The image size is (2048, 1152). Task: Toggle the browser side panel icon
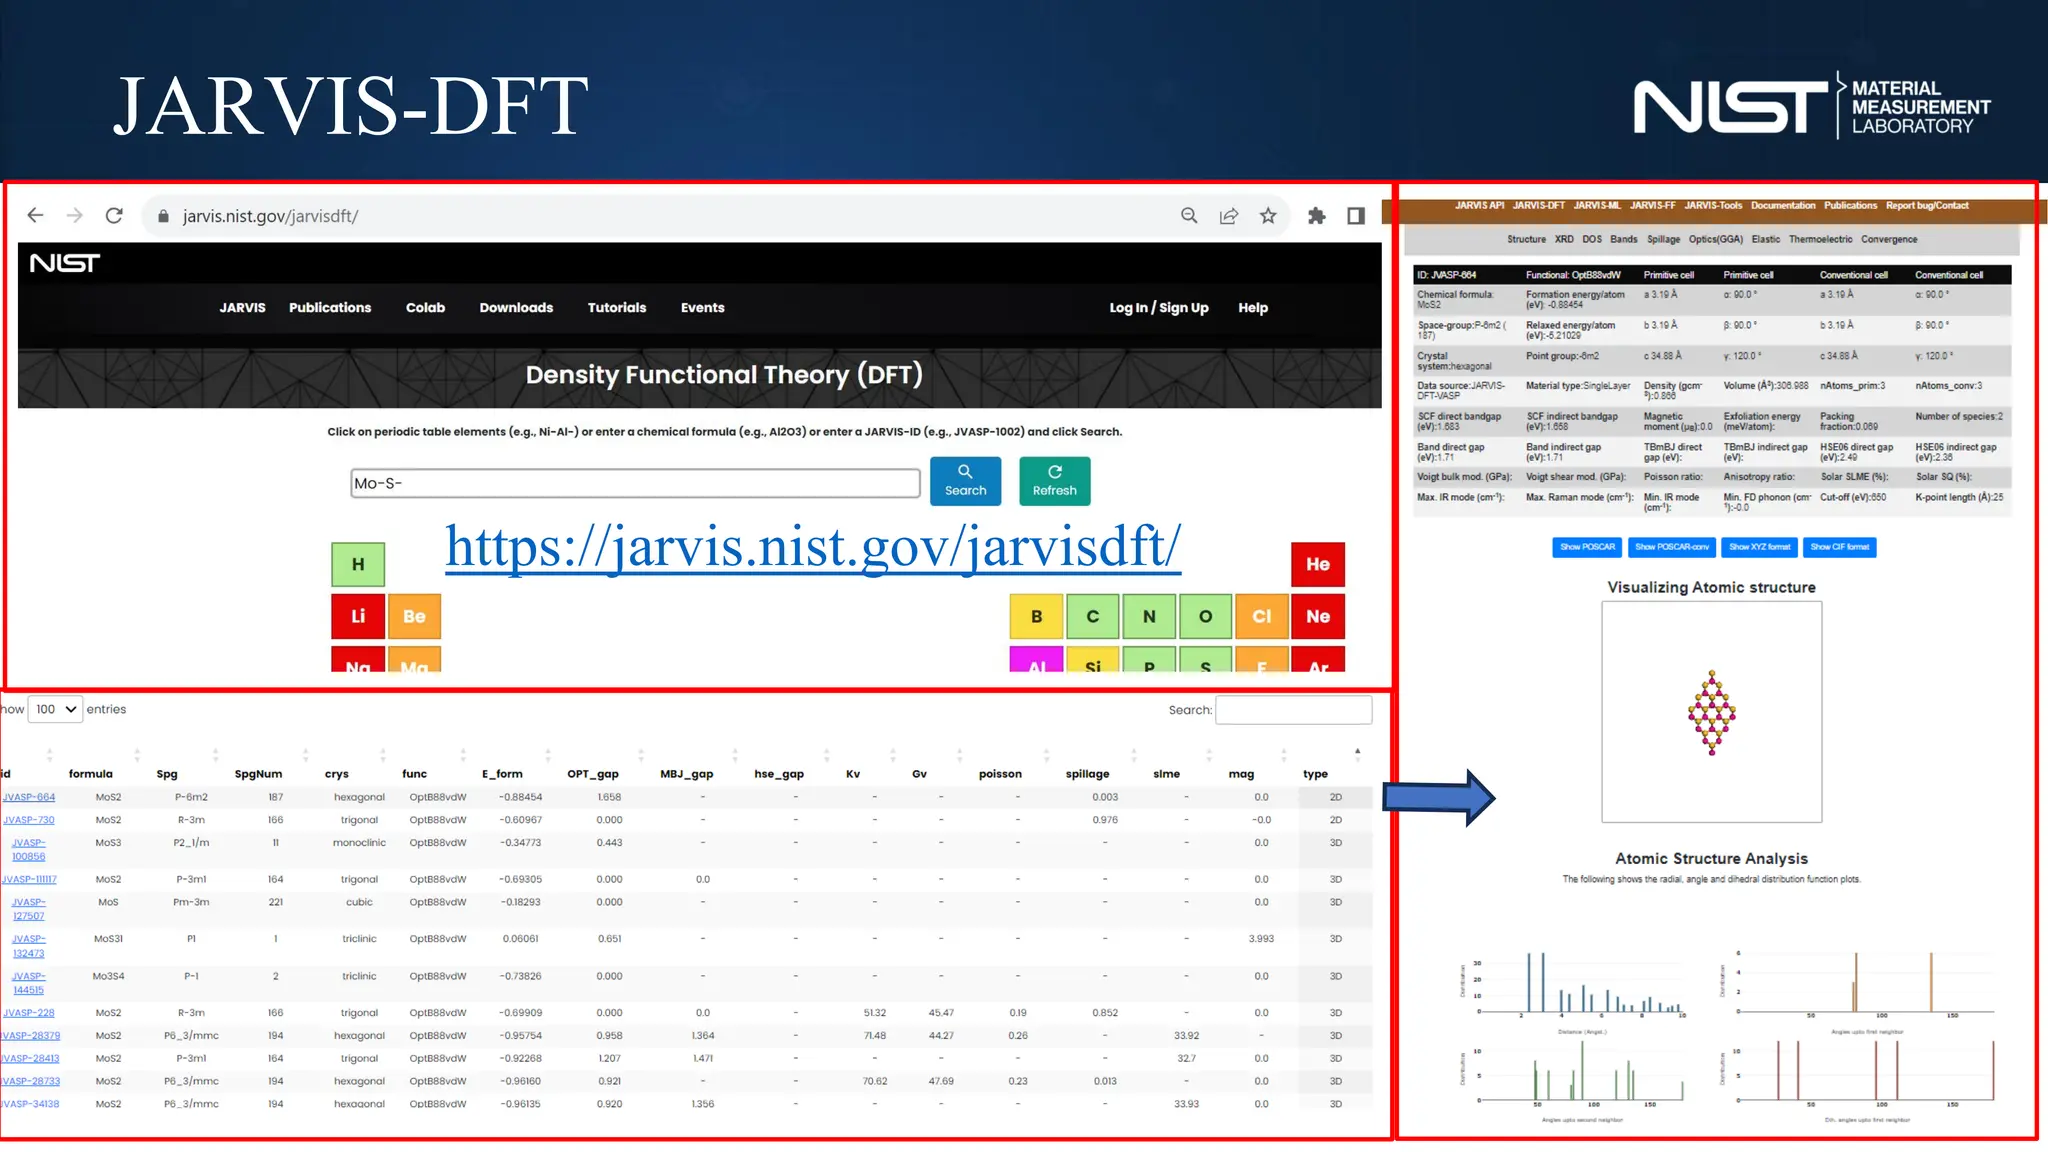1356,215
